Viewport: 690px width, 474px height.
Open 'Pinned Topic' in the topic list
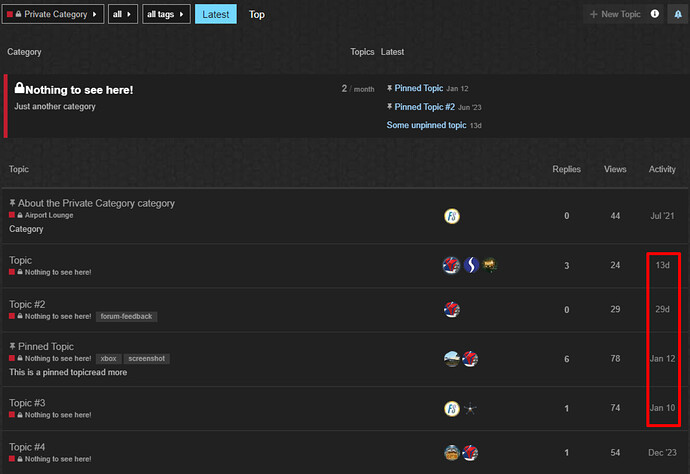point(46,346)
